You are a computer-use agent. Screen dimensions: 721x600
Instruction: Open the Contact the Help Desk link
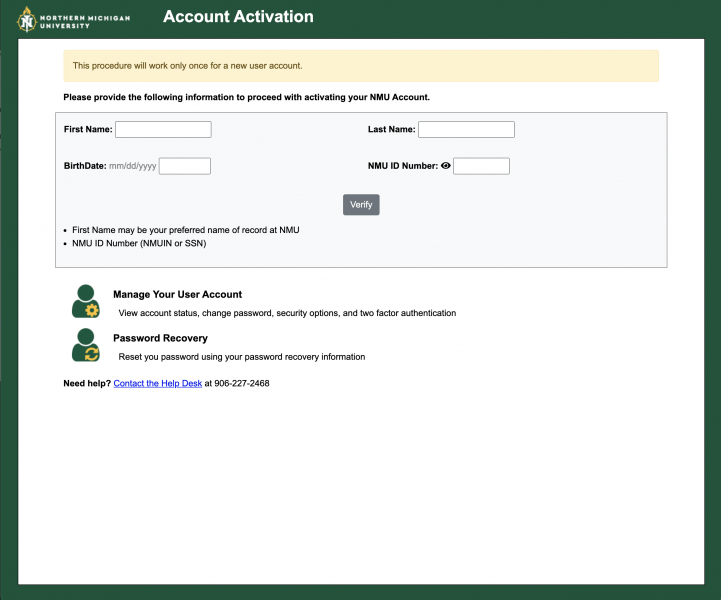click(158, 383)
